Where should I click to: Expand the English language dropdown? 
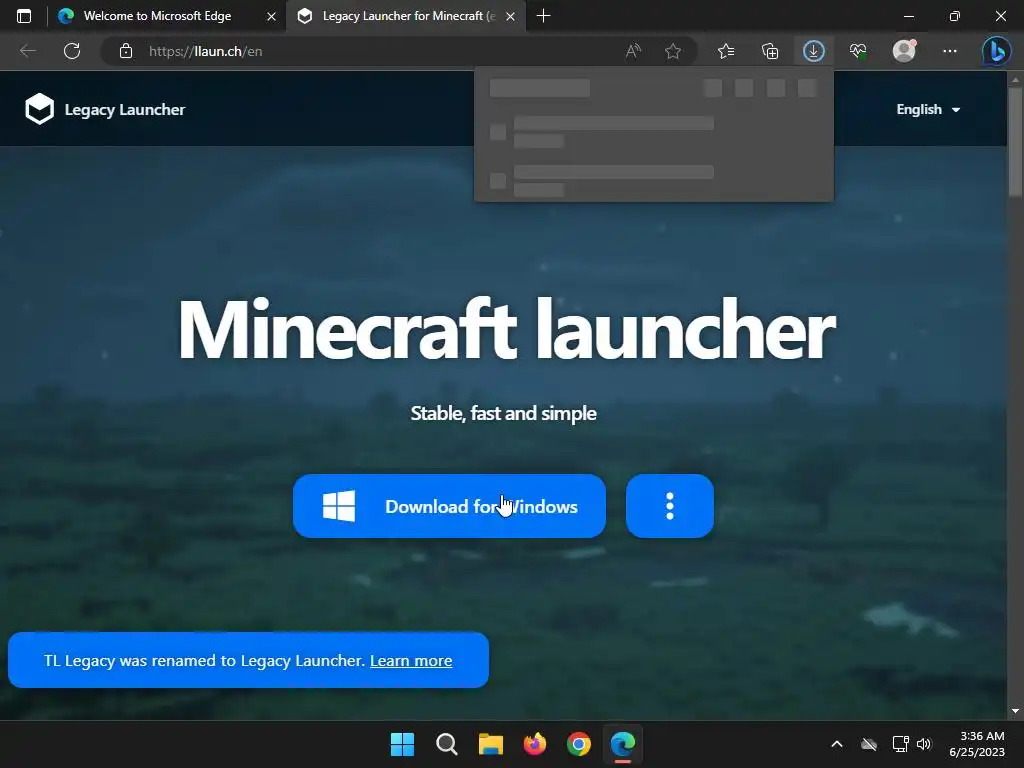pos(928,109)
